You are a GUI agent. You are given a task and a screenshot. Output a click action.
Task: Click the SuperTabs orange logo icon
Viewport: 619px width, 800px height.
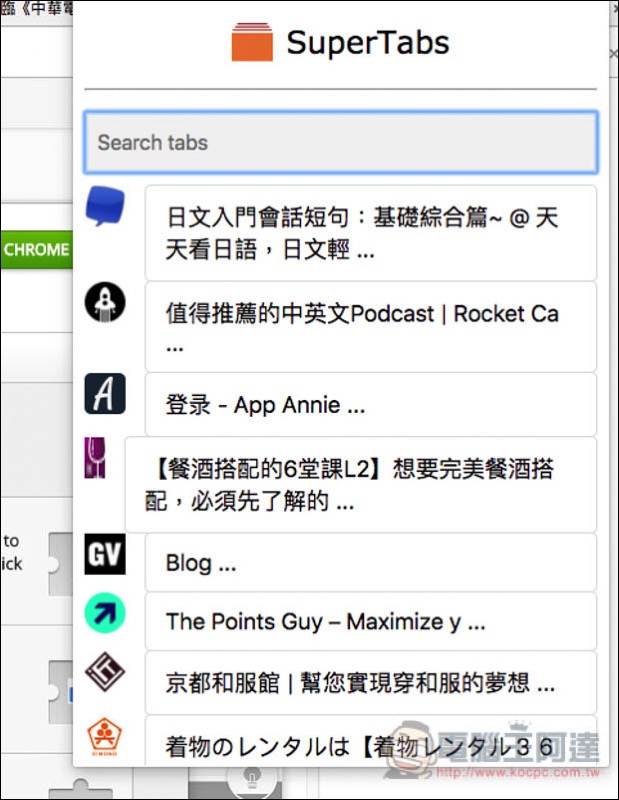point(252,42)
